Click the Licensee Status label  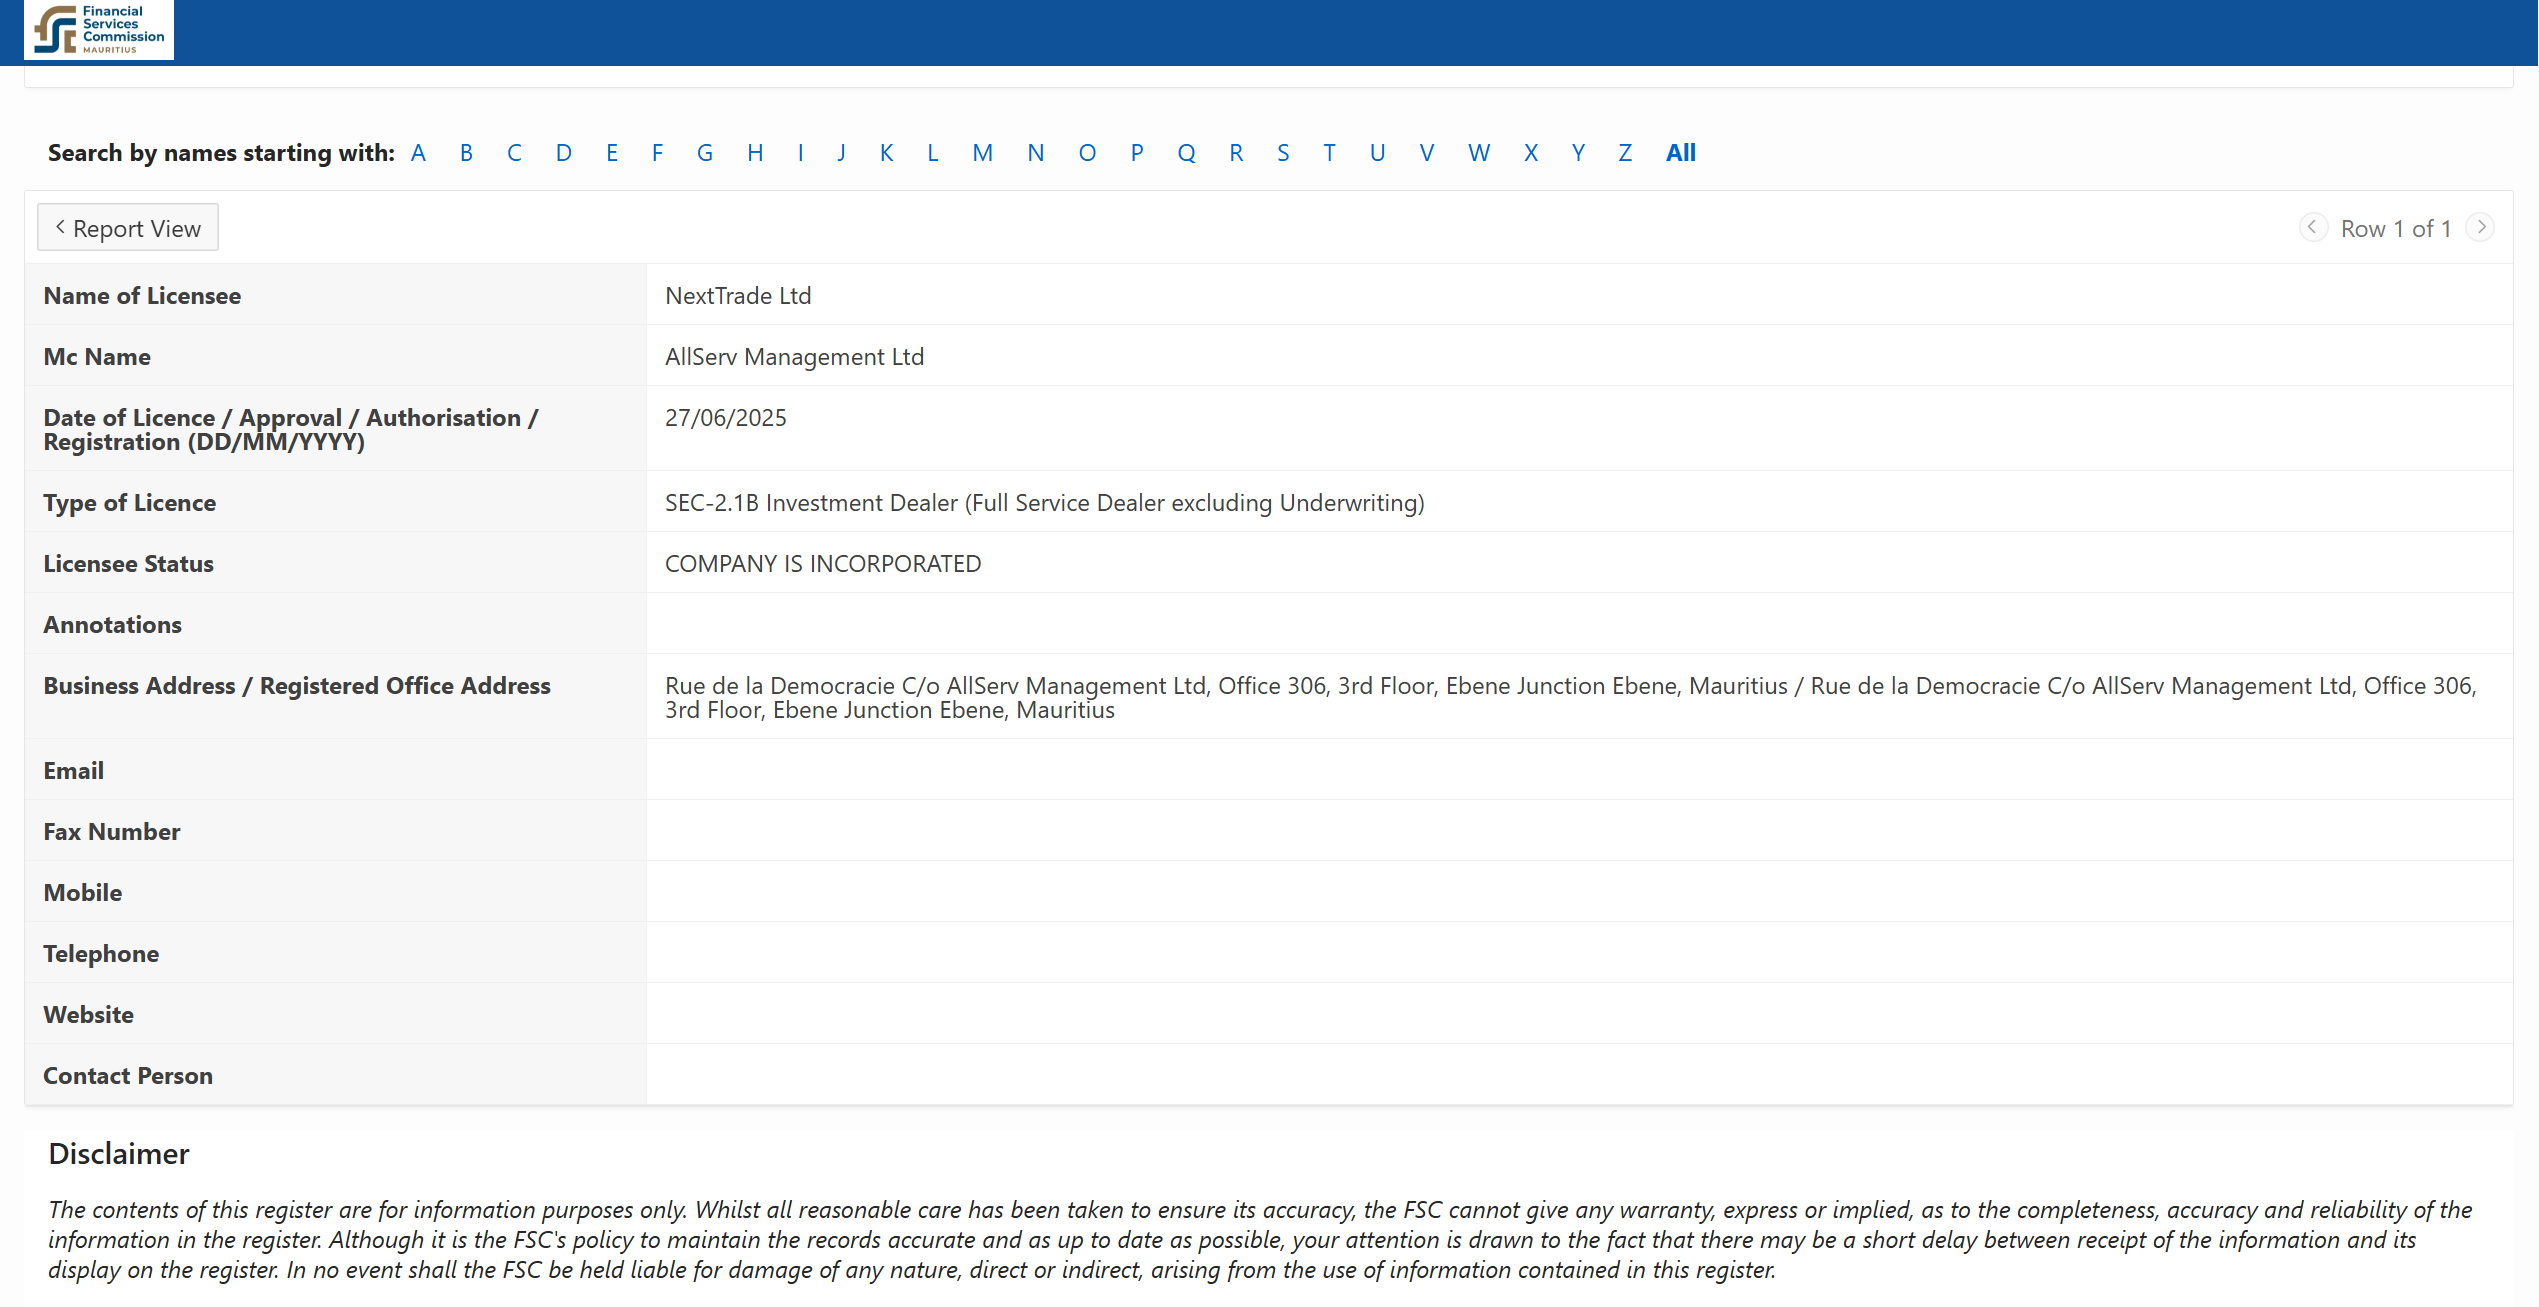[128, 564]
